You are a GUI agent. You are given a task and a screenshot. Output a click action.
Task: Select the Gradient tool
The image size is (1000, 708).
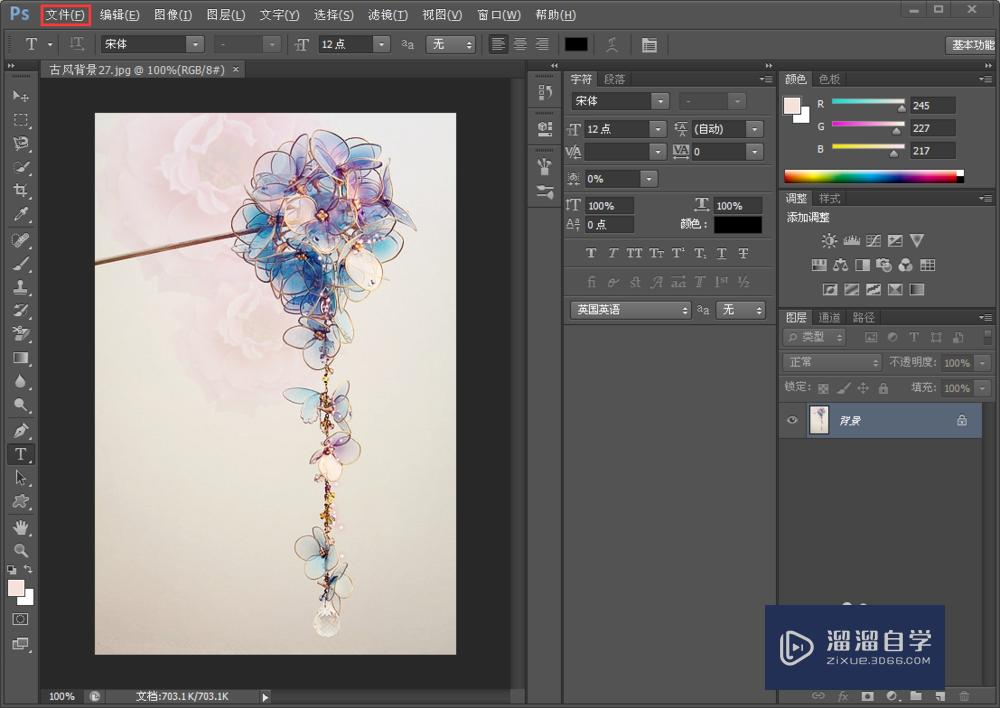click(x=20, y=358)
